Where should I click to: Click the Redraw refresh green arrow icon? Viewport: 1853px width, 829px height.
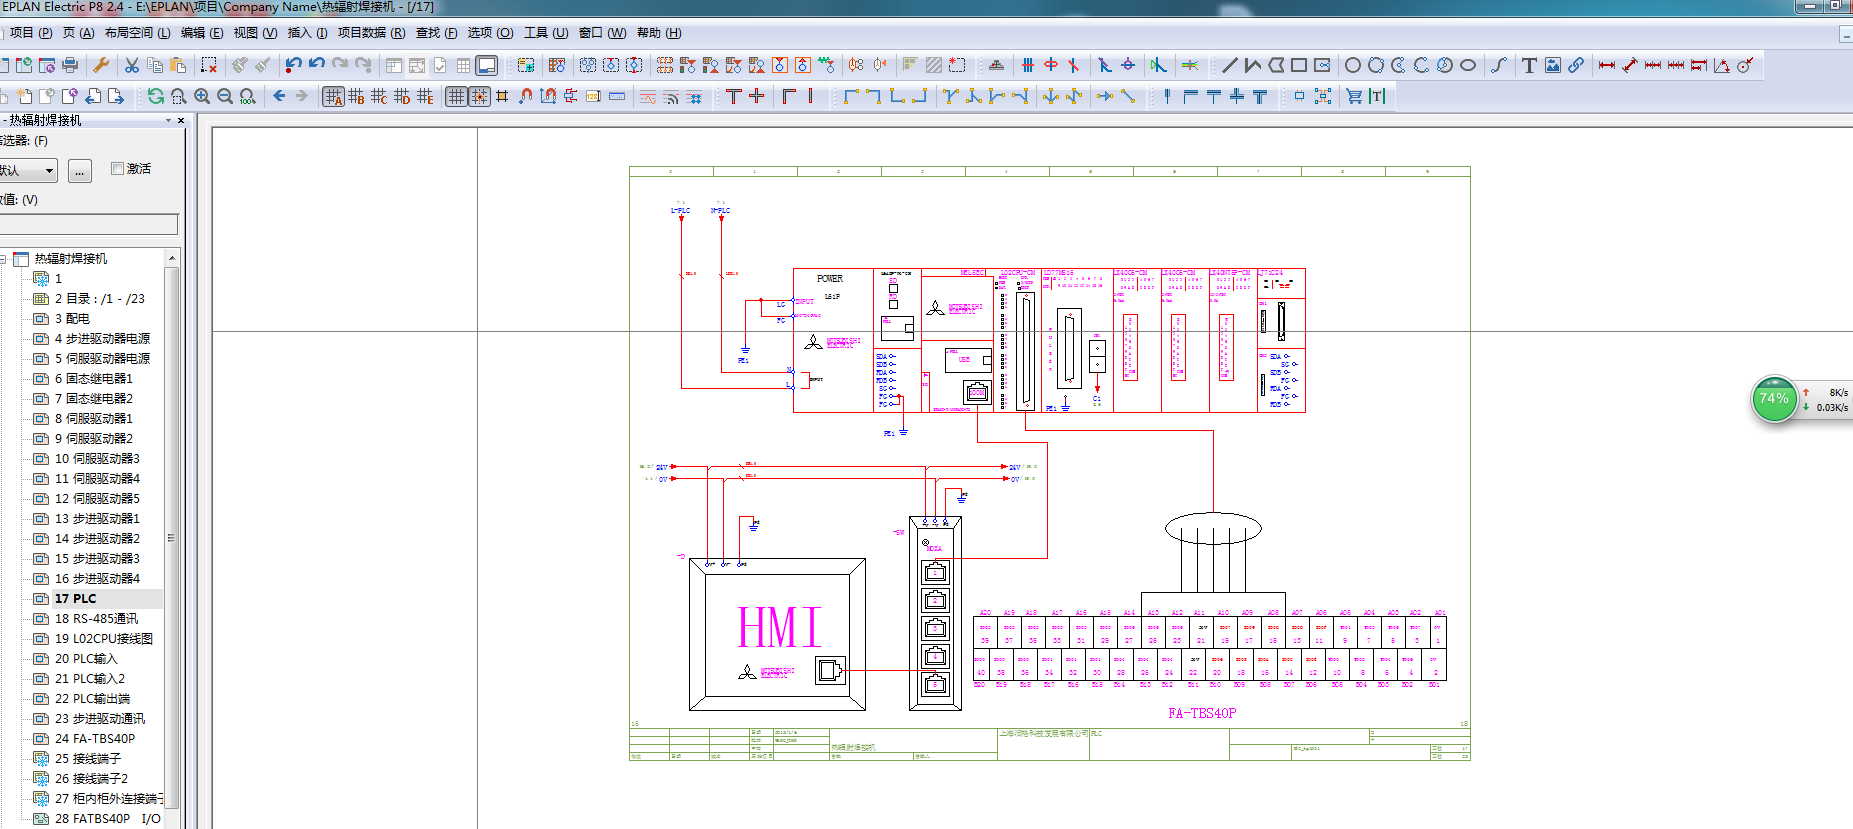click(x=156, y=97)
